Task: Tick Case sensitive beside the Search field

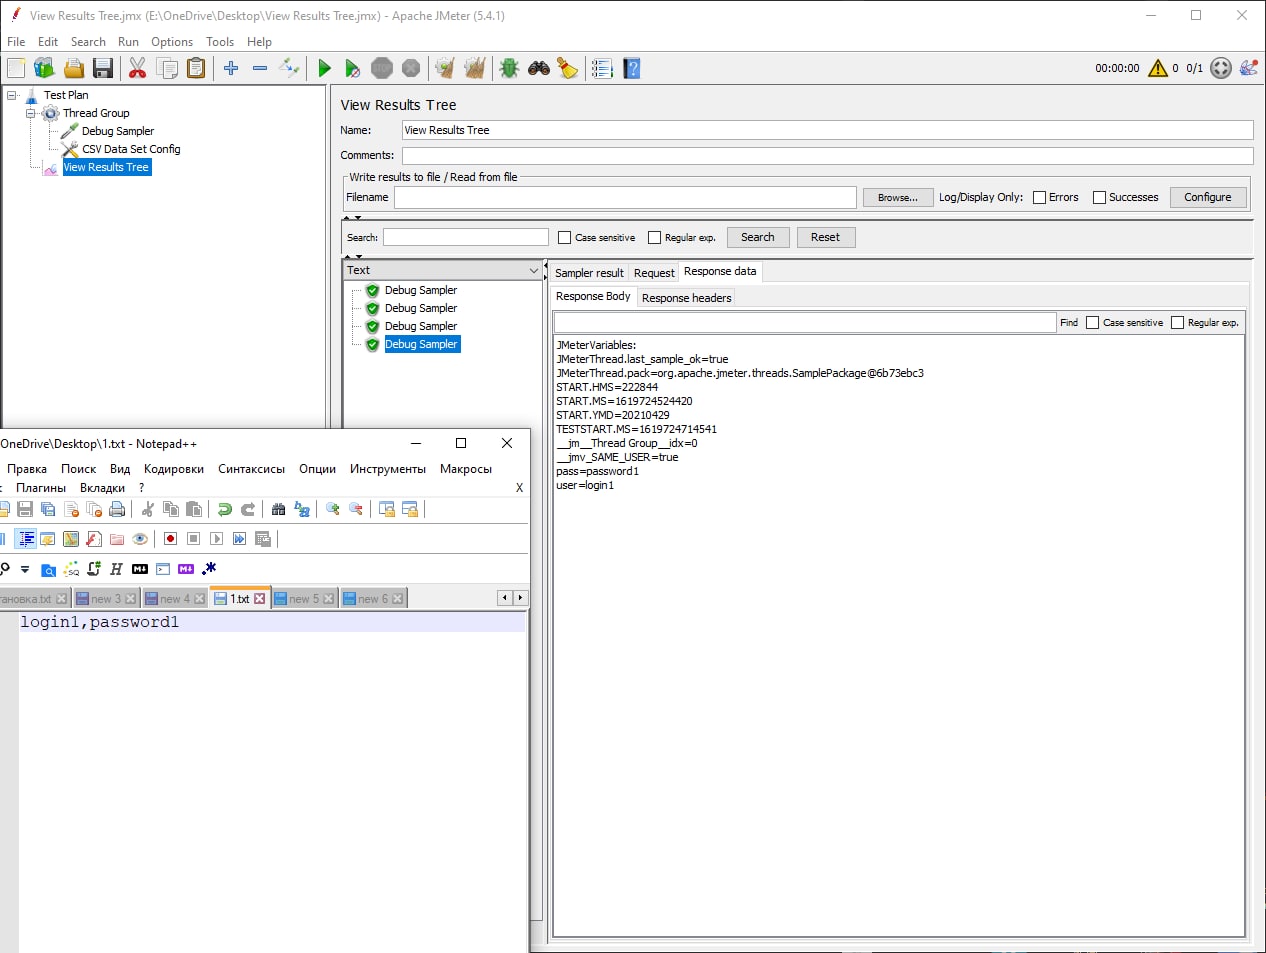Action: point(564,237)
